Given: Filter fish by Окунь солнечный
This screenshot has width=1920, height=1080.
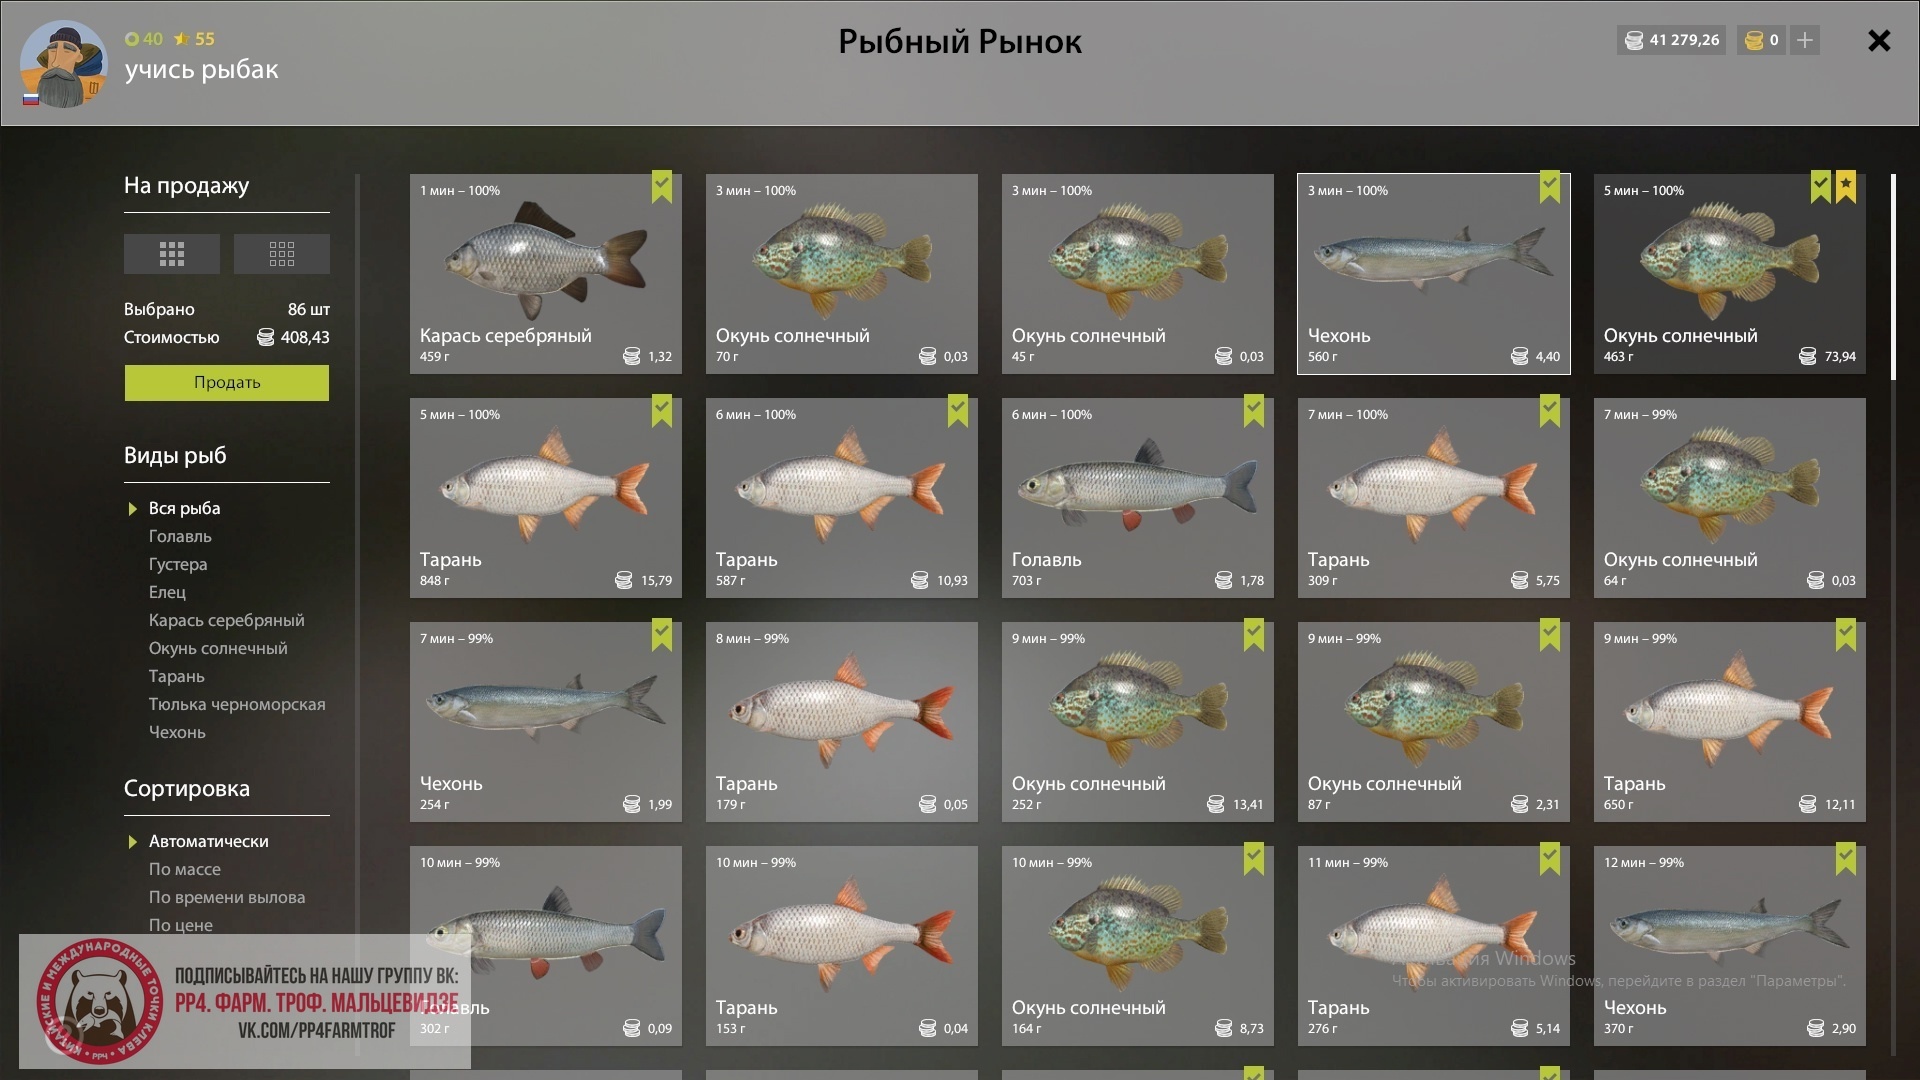Looking at the screenshot, I should [x=218, y=648].
